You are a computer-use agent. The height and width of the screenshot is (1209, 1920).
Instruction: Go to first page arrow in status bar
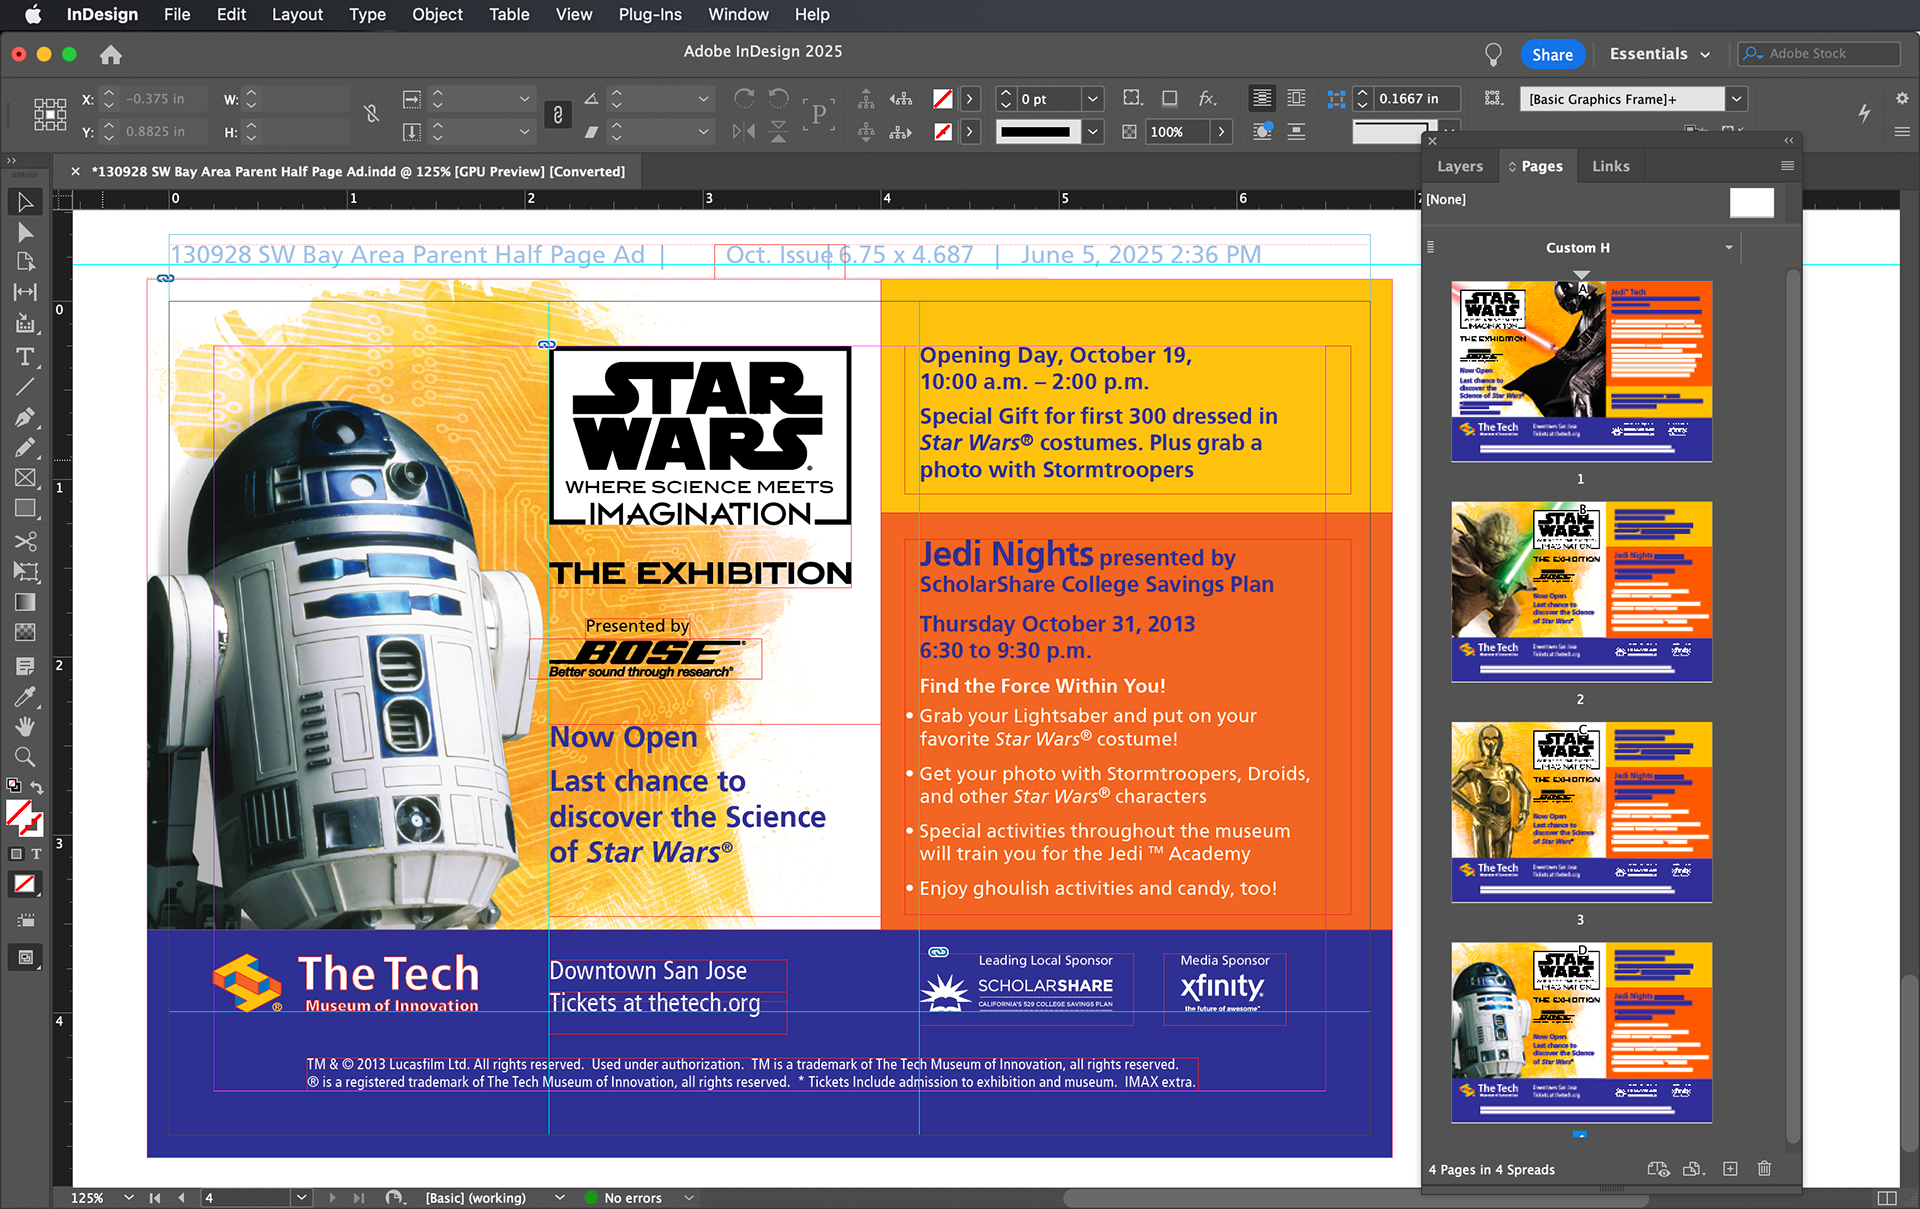tap(155, 1198)
